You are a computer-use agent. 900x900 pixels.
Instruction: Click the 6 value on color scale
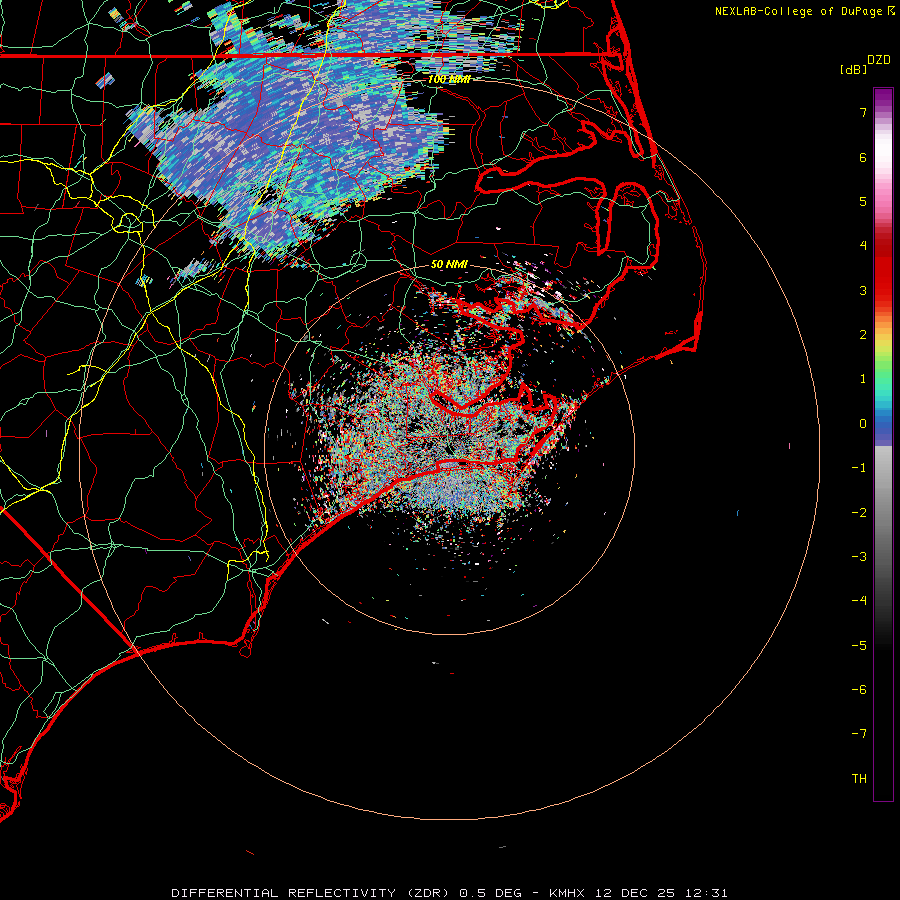coord(863,157)
